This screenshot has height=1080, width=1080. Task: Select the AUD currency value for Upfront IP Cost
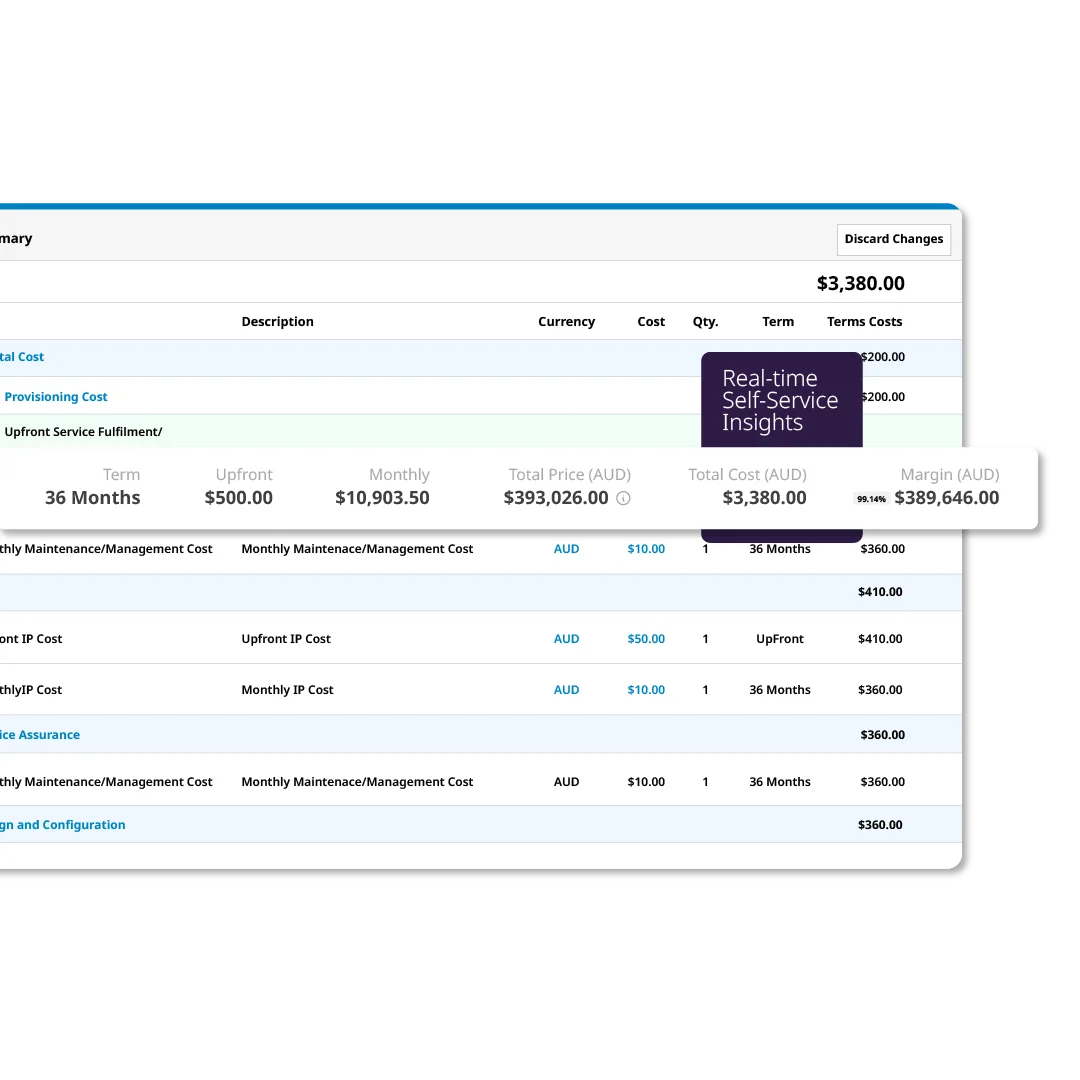click(x=566, y=638)
